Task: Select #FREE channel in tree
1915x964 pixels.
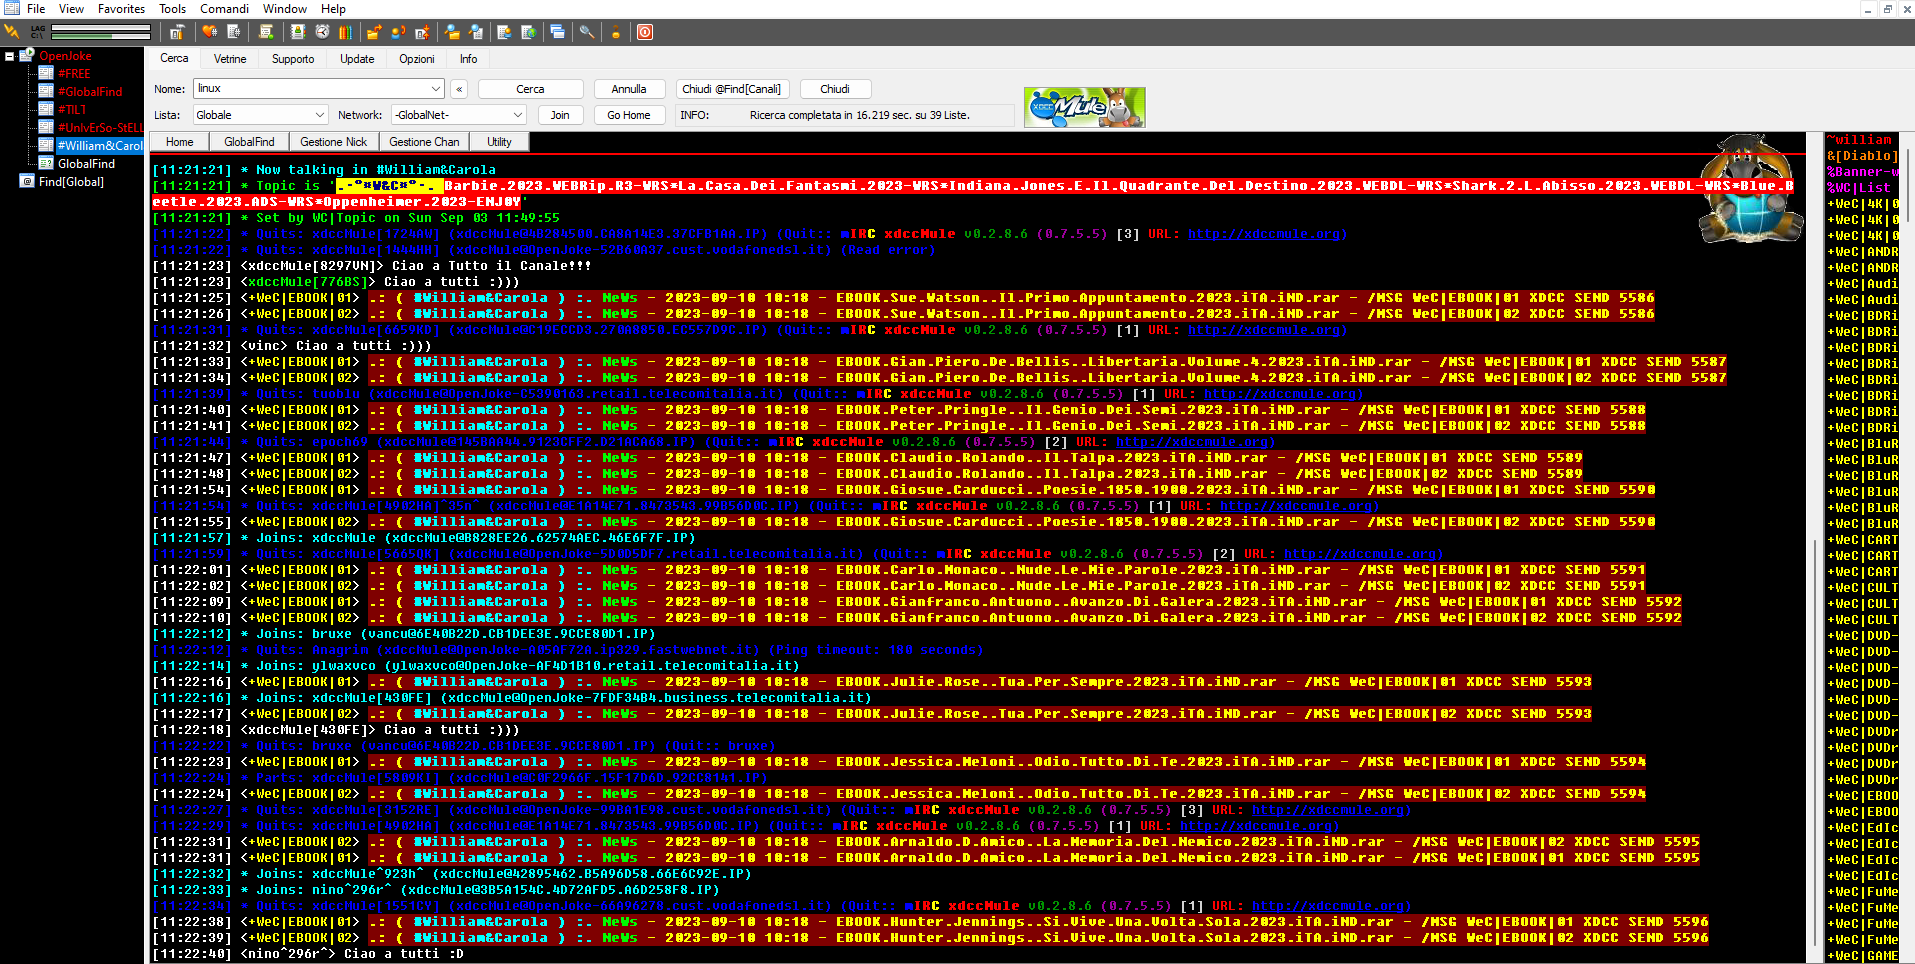Action: click(x=74, y=74)
